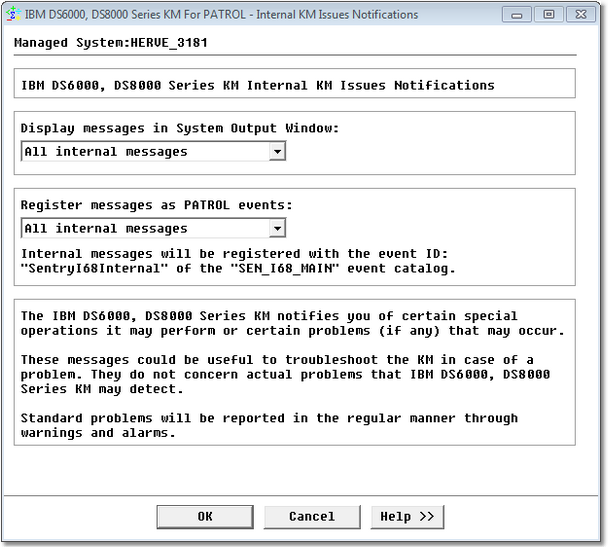The height and width of the screenshot is (549, 608).
Task: Click the text field of Display messages combo box
Action: [144, 152]
